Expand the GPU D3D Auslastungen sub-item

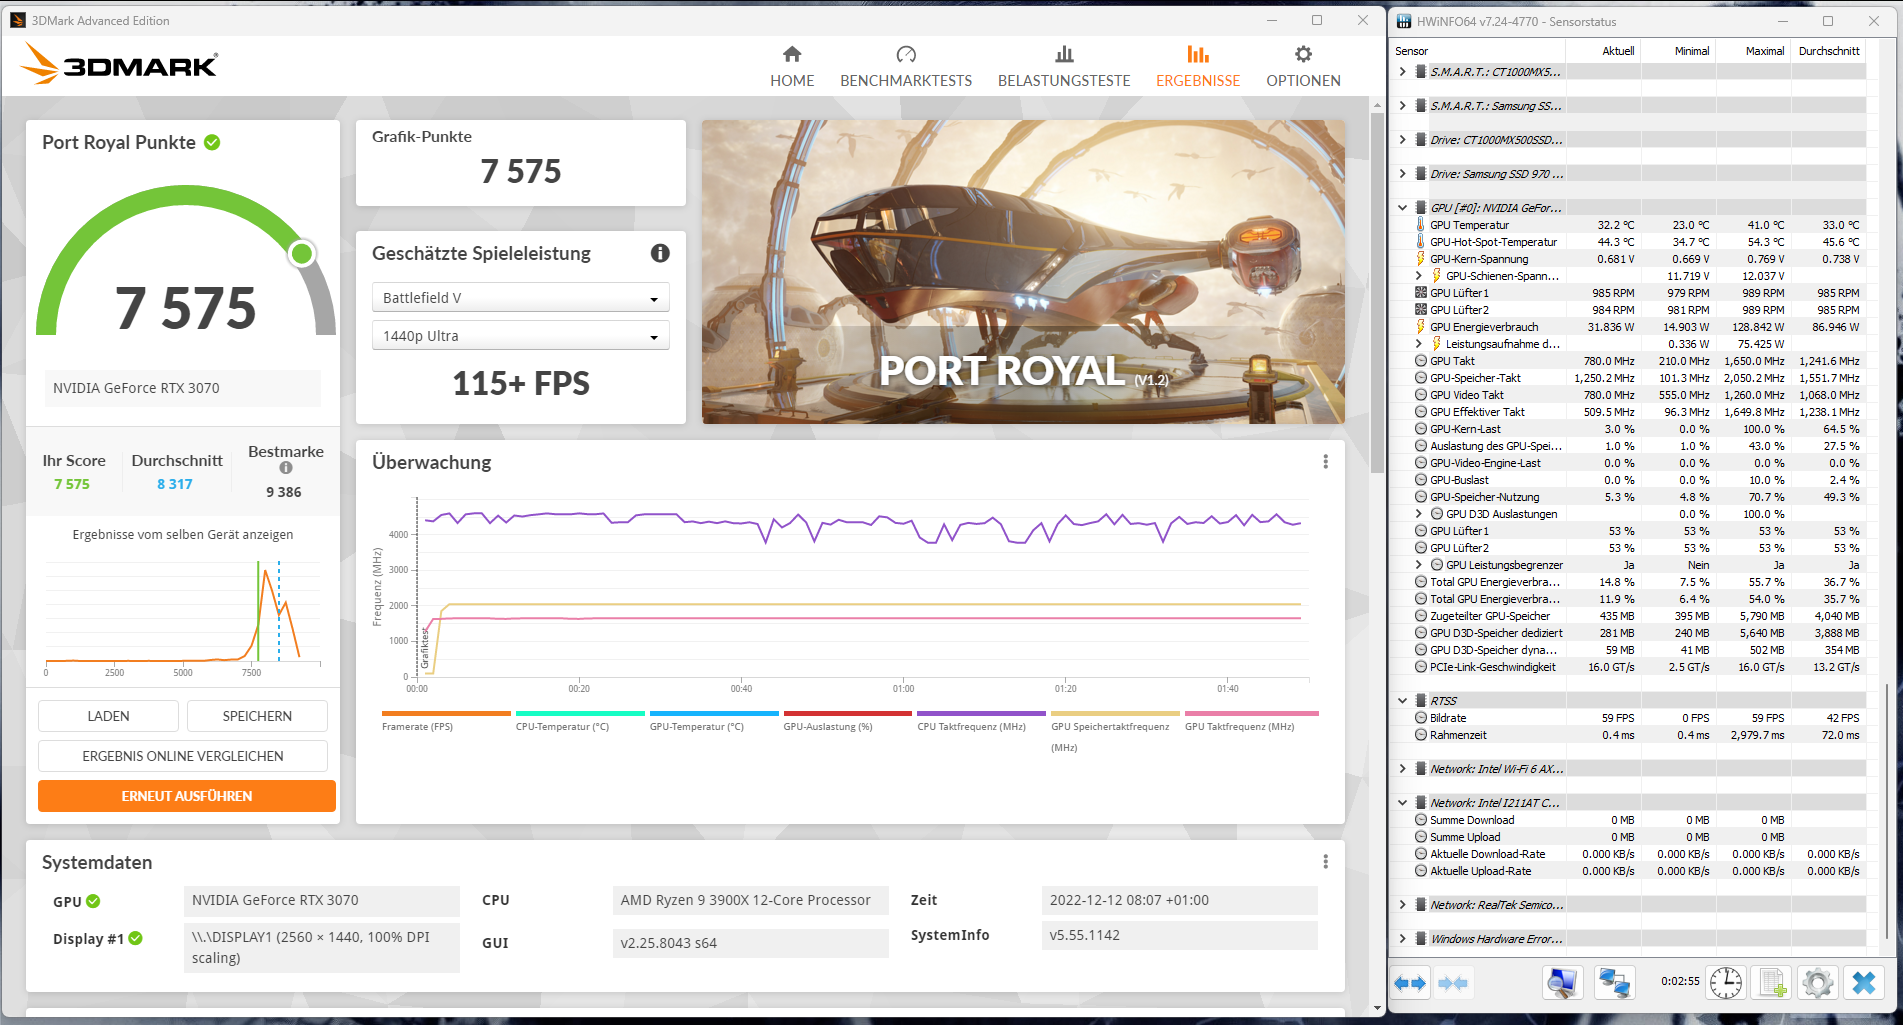tap(1418, 514)
